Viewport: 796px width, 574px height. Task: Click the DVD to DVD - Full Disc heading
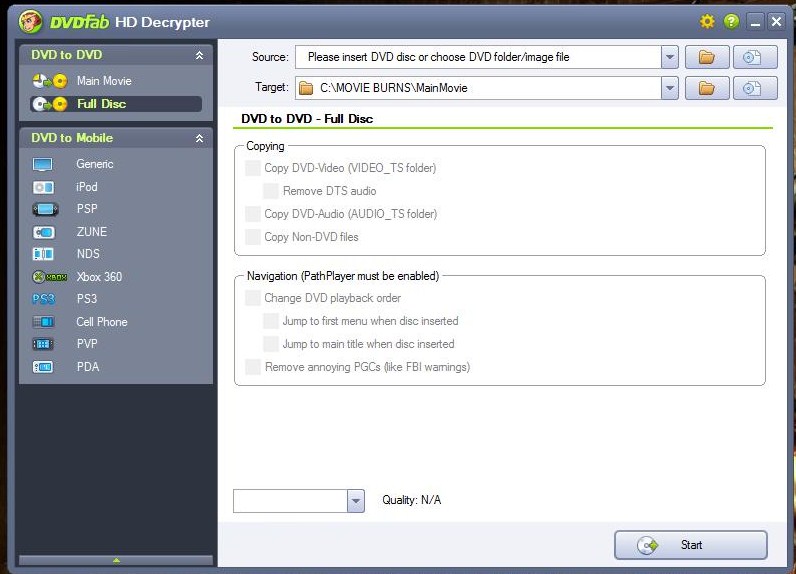coord(307,119)
